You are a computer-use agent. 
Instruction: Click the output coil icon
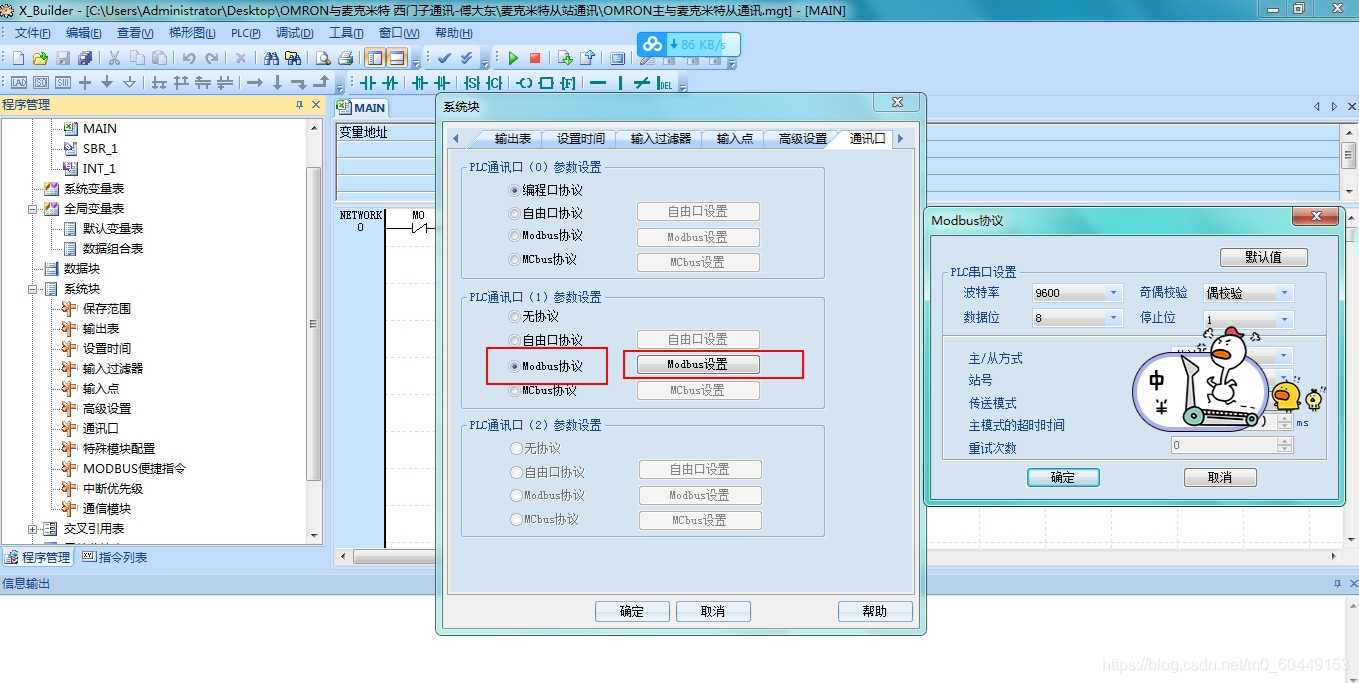coord(524,82)
